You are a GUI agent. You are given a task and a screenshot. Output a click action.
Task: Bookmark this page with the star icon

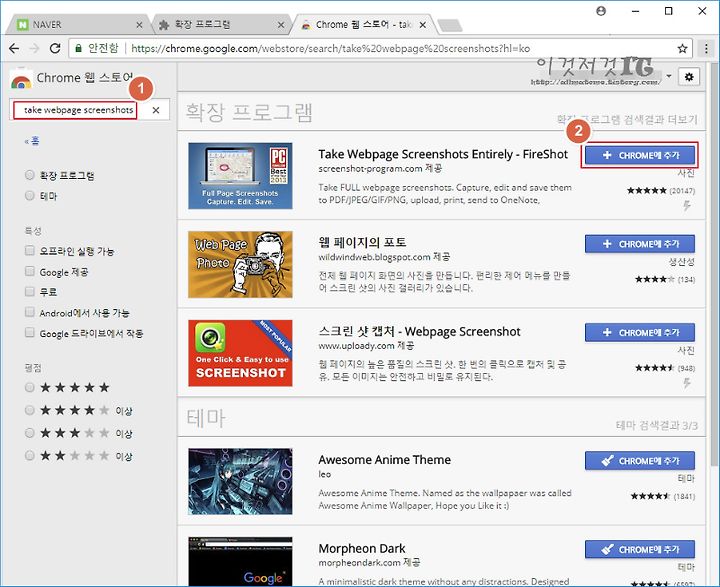(x=682, y=48)
